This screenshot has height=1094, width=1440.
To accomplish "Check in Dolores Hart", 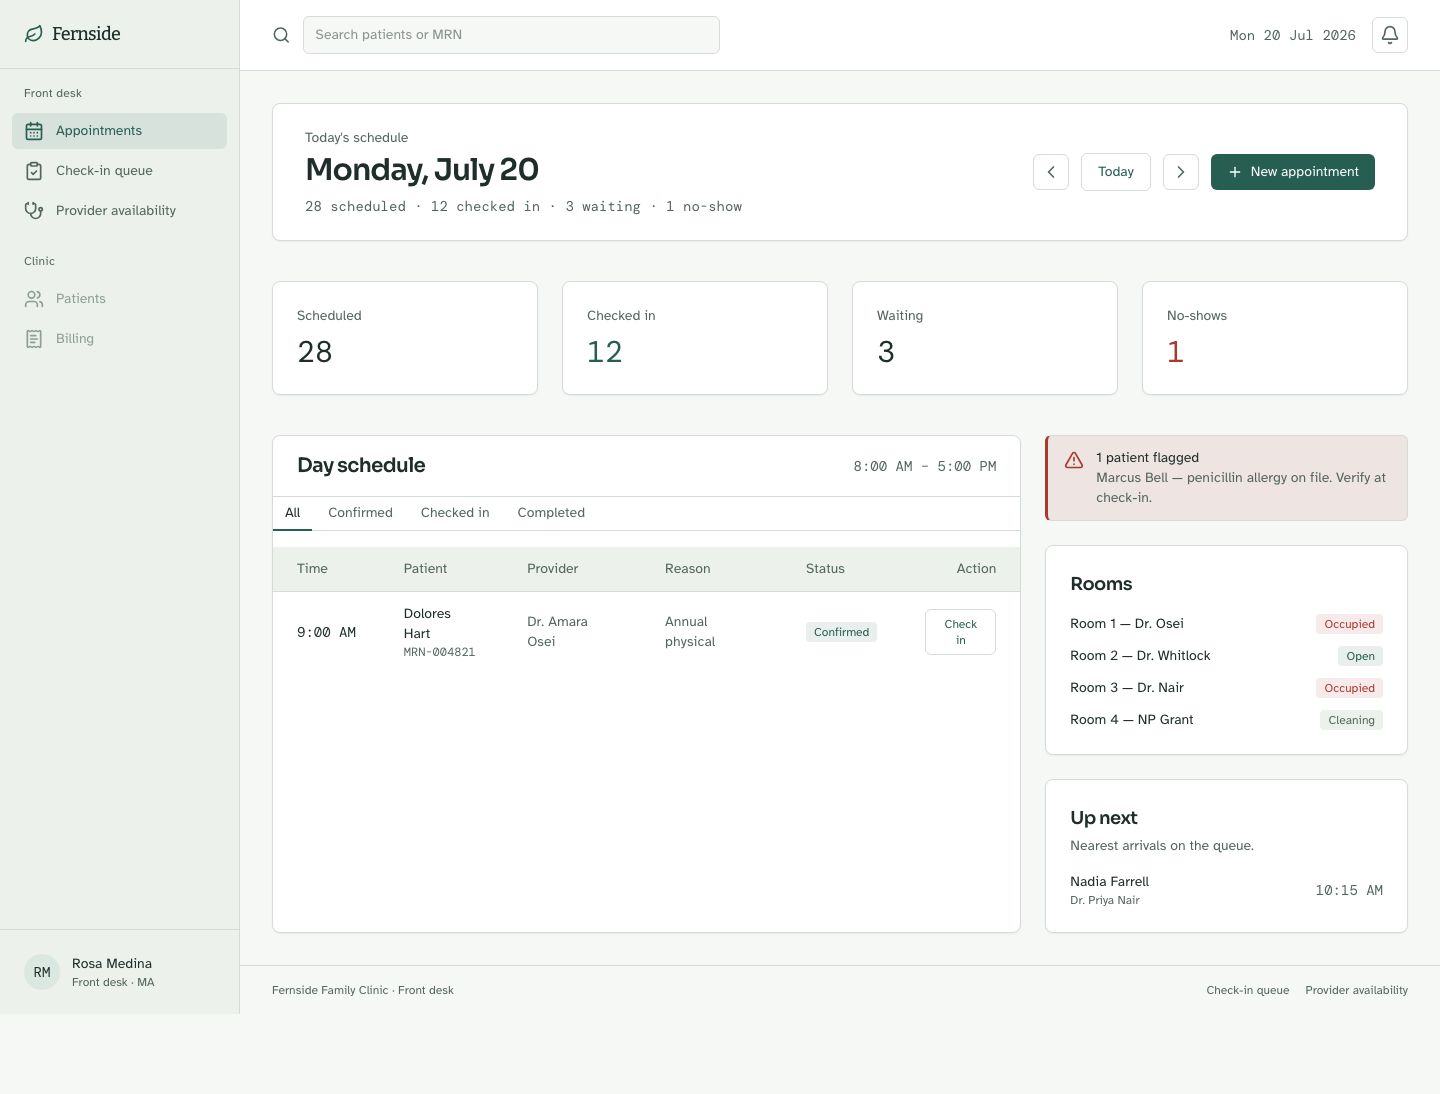I will click(960, 632).
